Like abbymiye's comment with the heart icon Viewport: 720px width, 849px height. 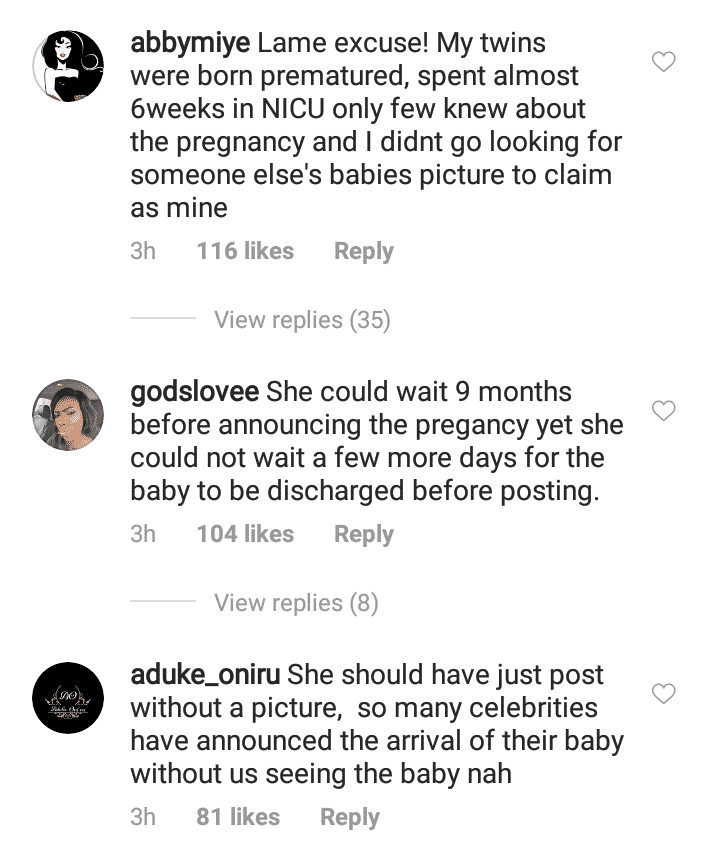click(x=663, y=62)
